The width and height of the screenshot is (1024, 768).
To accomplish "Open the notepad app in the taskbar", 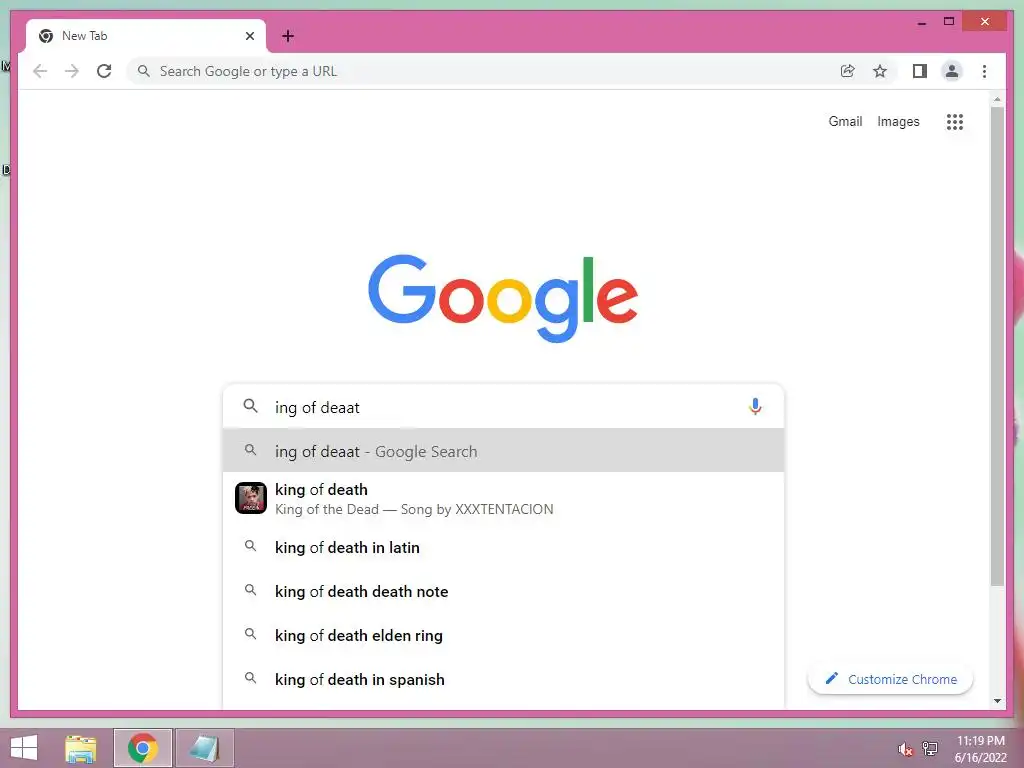I will (x=204, y=748).
